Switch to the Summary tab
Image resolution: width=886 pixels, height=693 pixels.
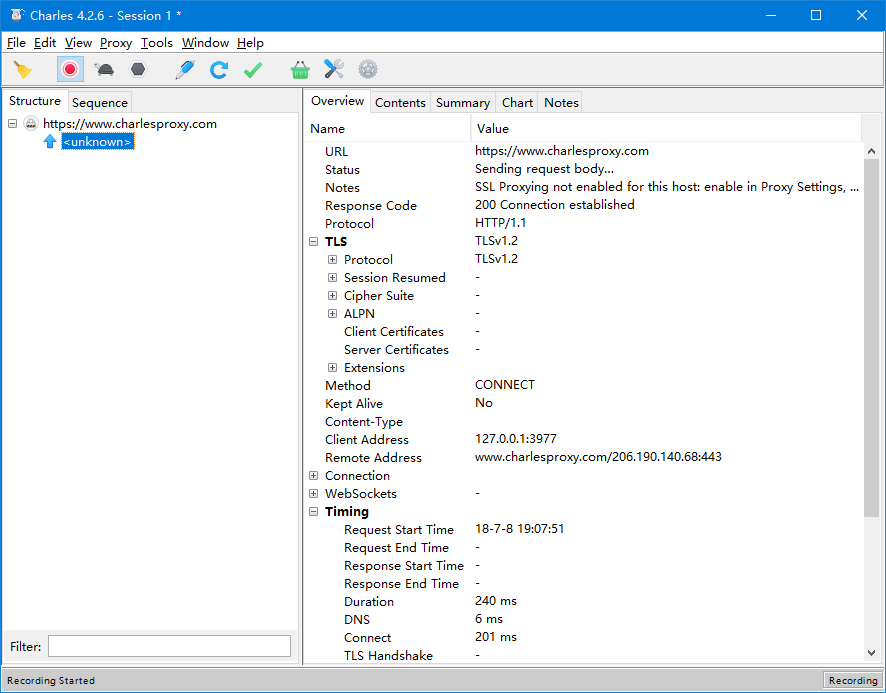(x=463, y=102)
